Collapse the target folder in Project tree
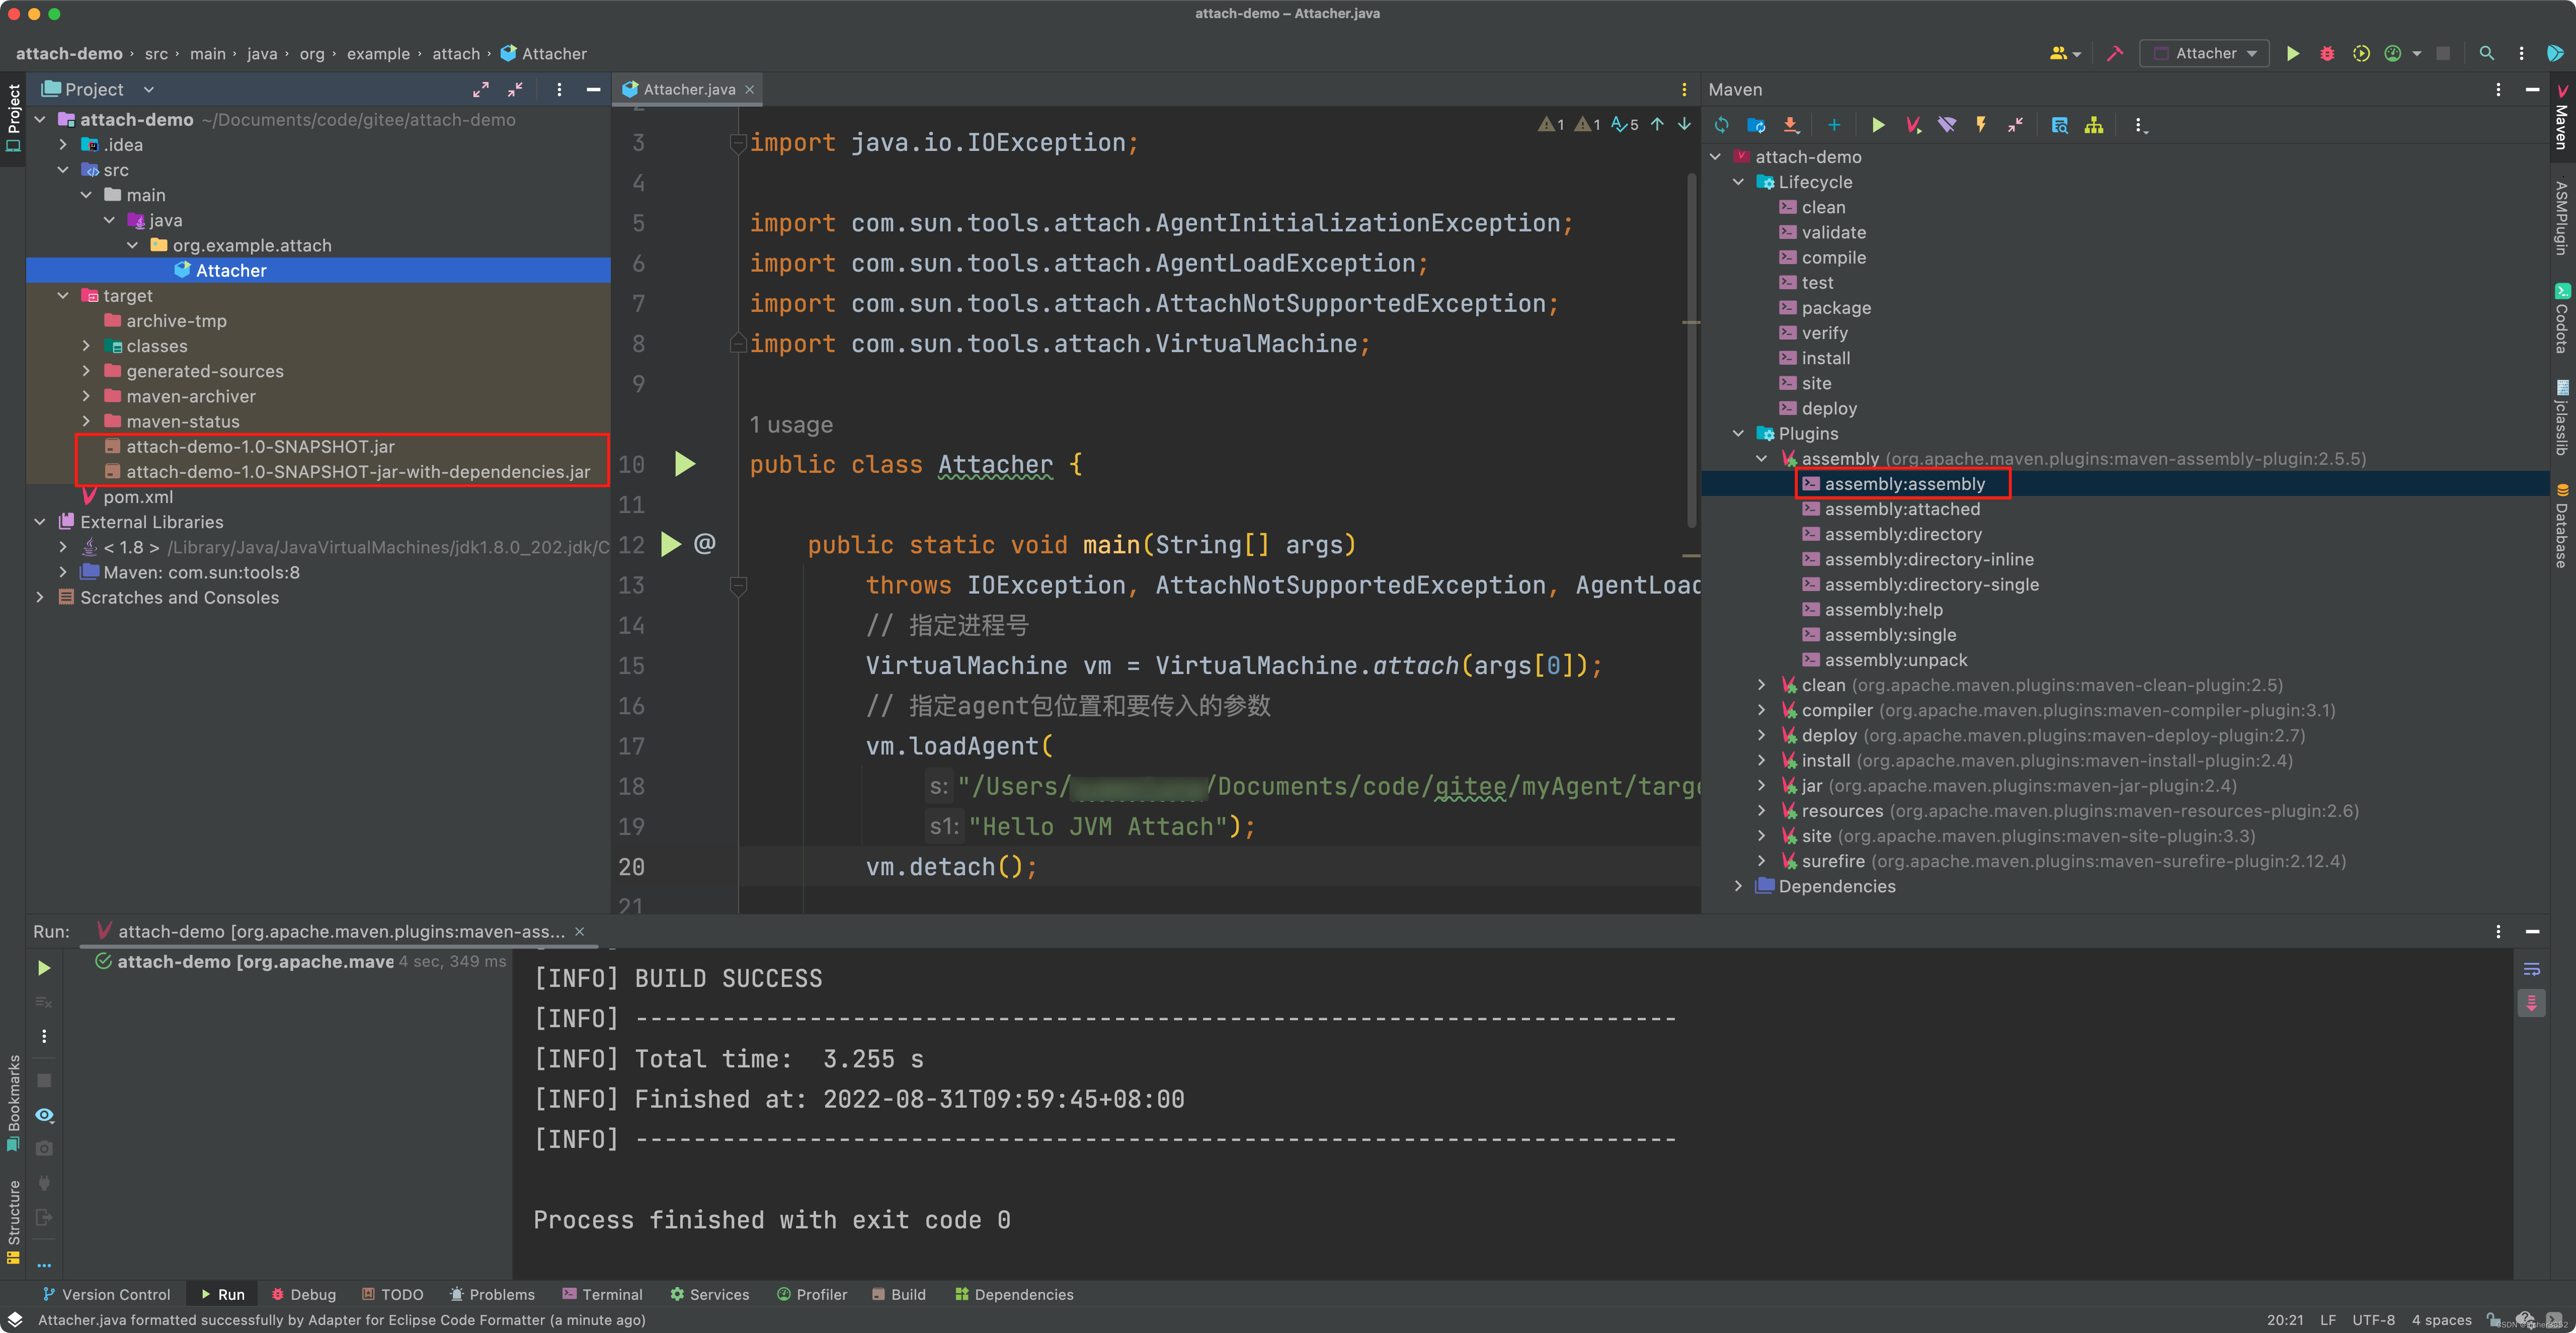This screenshot has width=2576, height=1333. pos(63,296)
